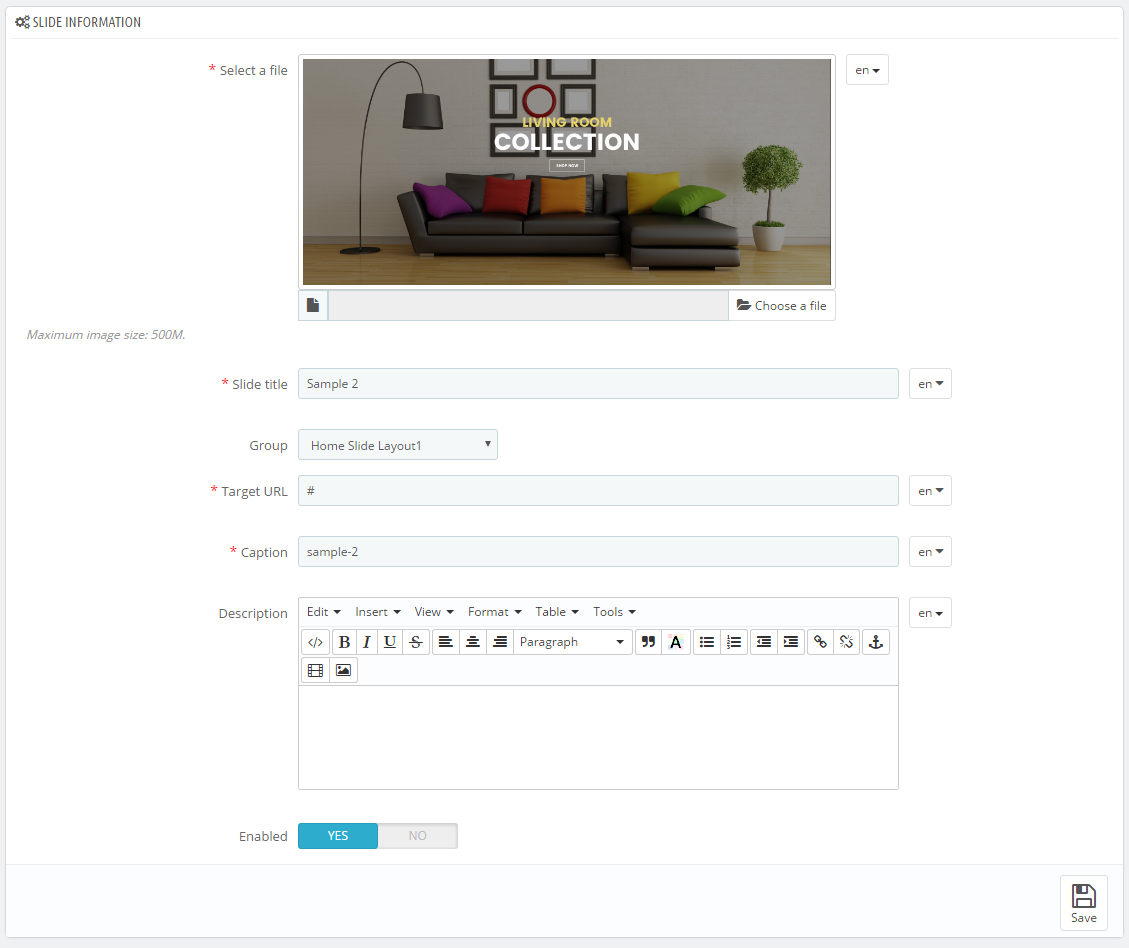Click the Caption input field
Image resolution: width=1129 pixels, height=948 pixels.
point(598,551)
